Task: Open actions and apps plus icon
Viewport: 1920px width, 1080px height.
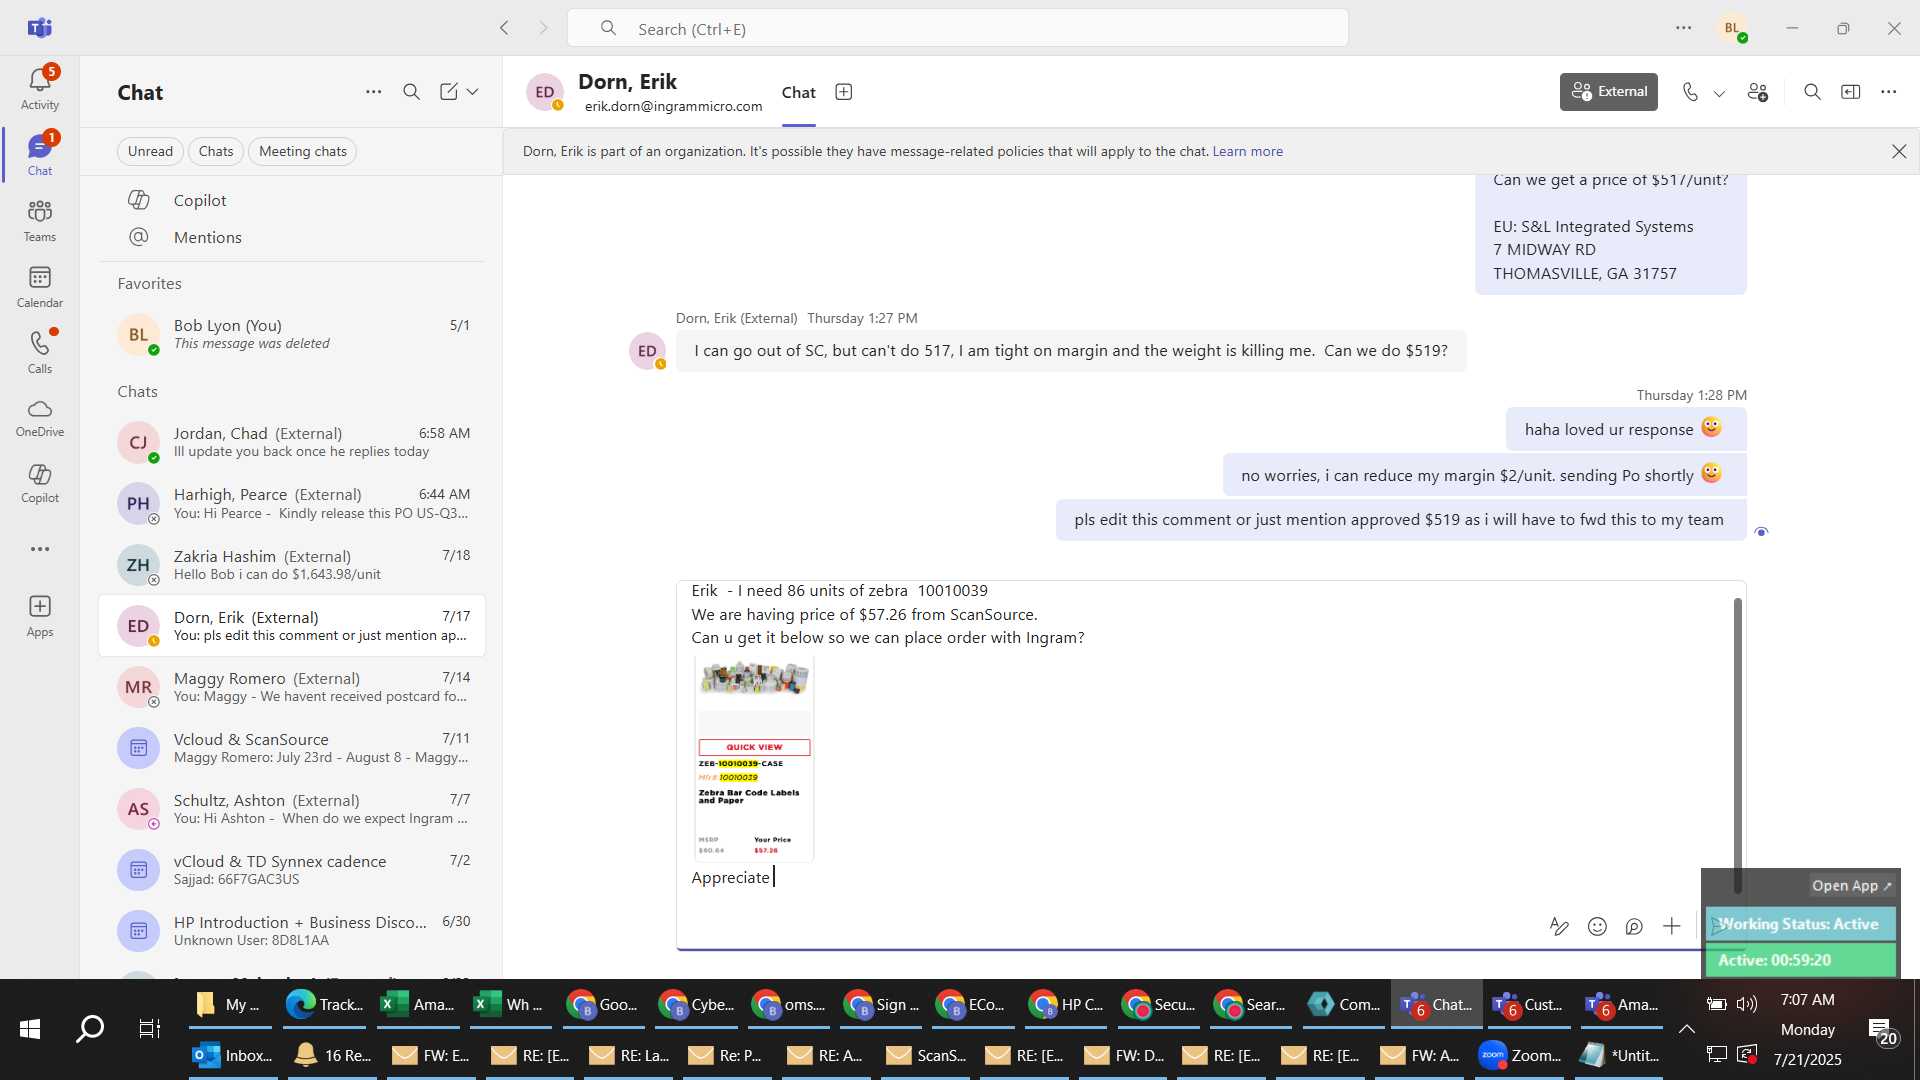Action: click(x=1671, y=926)
